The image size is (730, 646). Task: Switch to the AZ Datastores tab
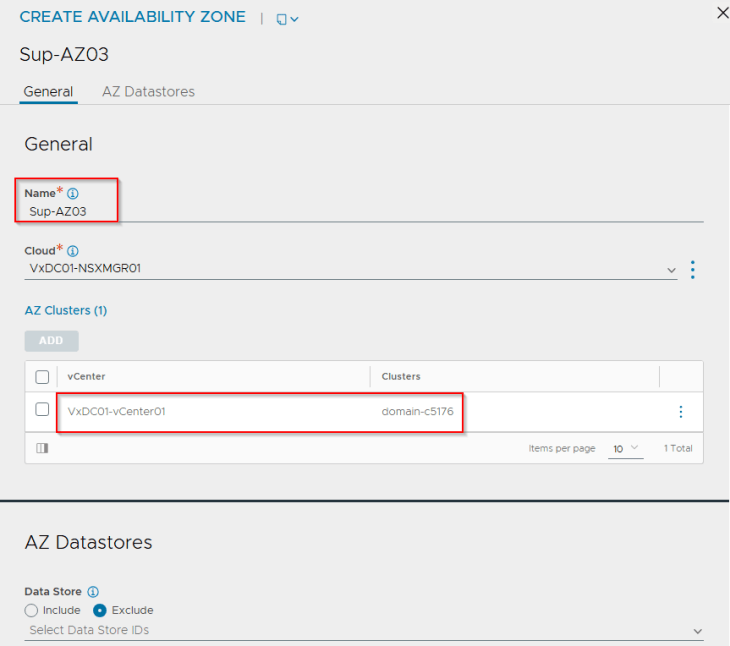tap(148, 92)
